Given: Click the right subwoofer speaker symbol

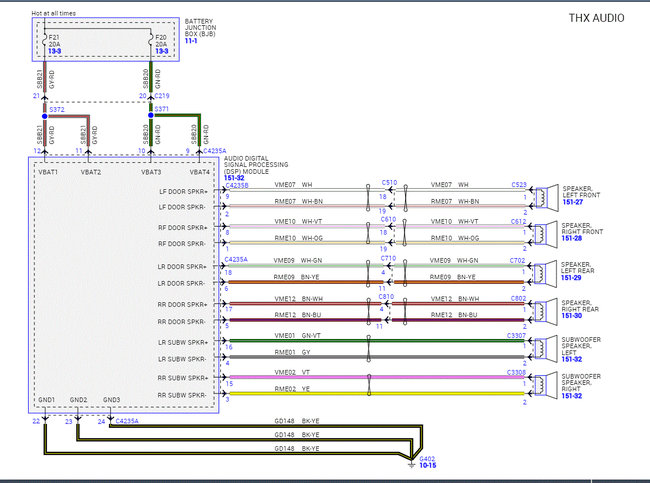Looking at the screenshot, I should 545,385.
